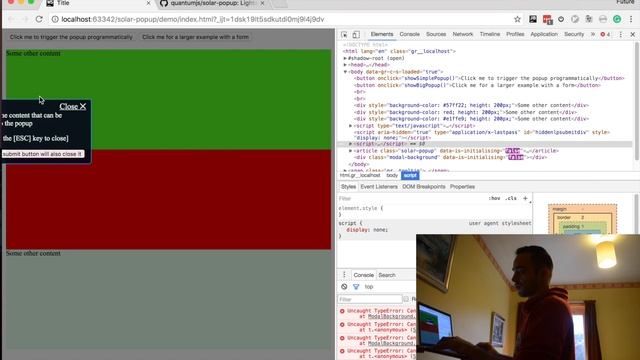
Task: Collapse the body element node
Action: (x=345, y=72)
